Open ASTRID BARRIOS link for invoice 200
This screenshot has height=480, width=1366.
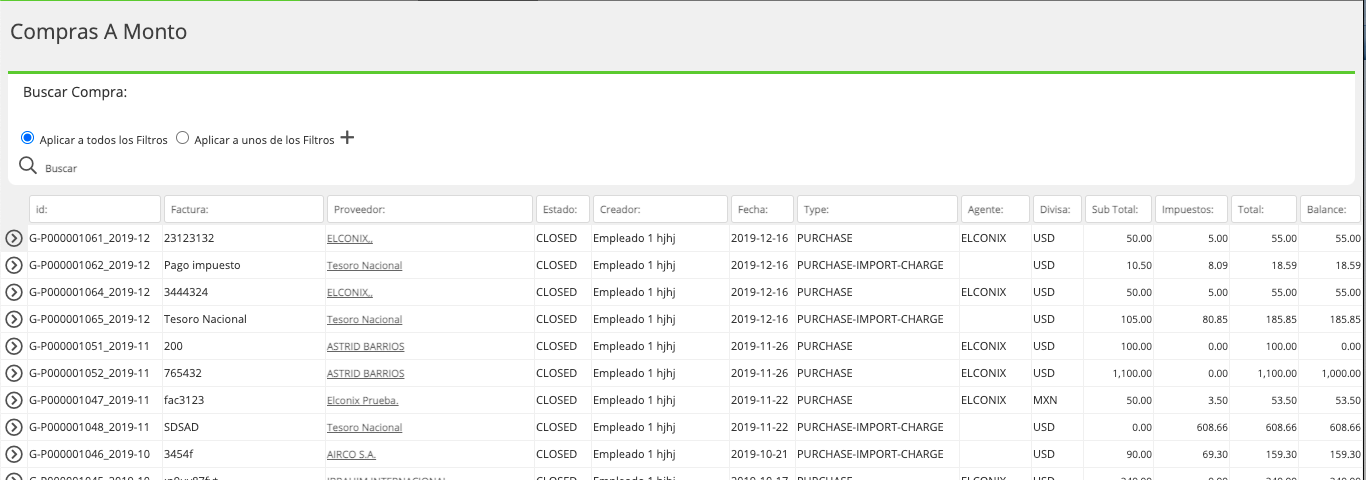click(x=365, y=347)
